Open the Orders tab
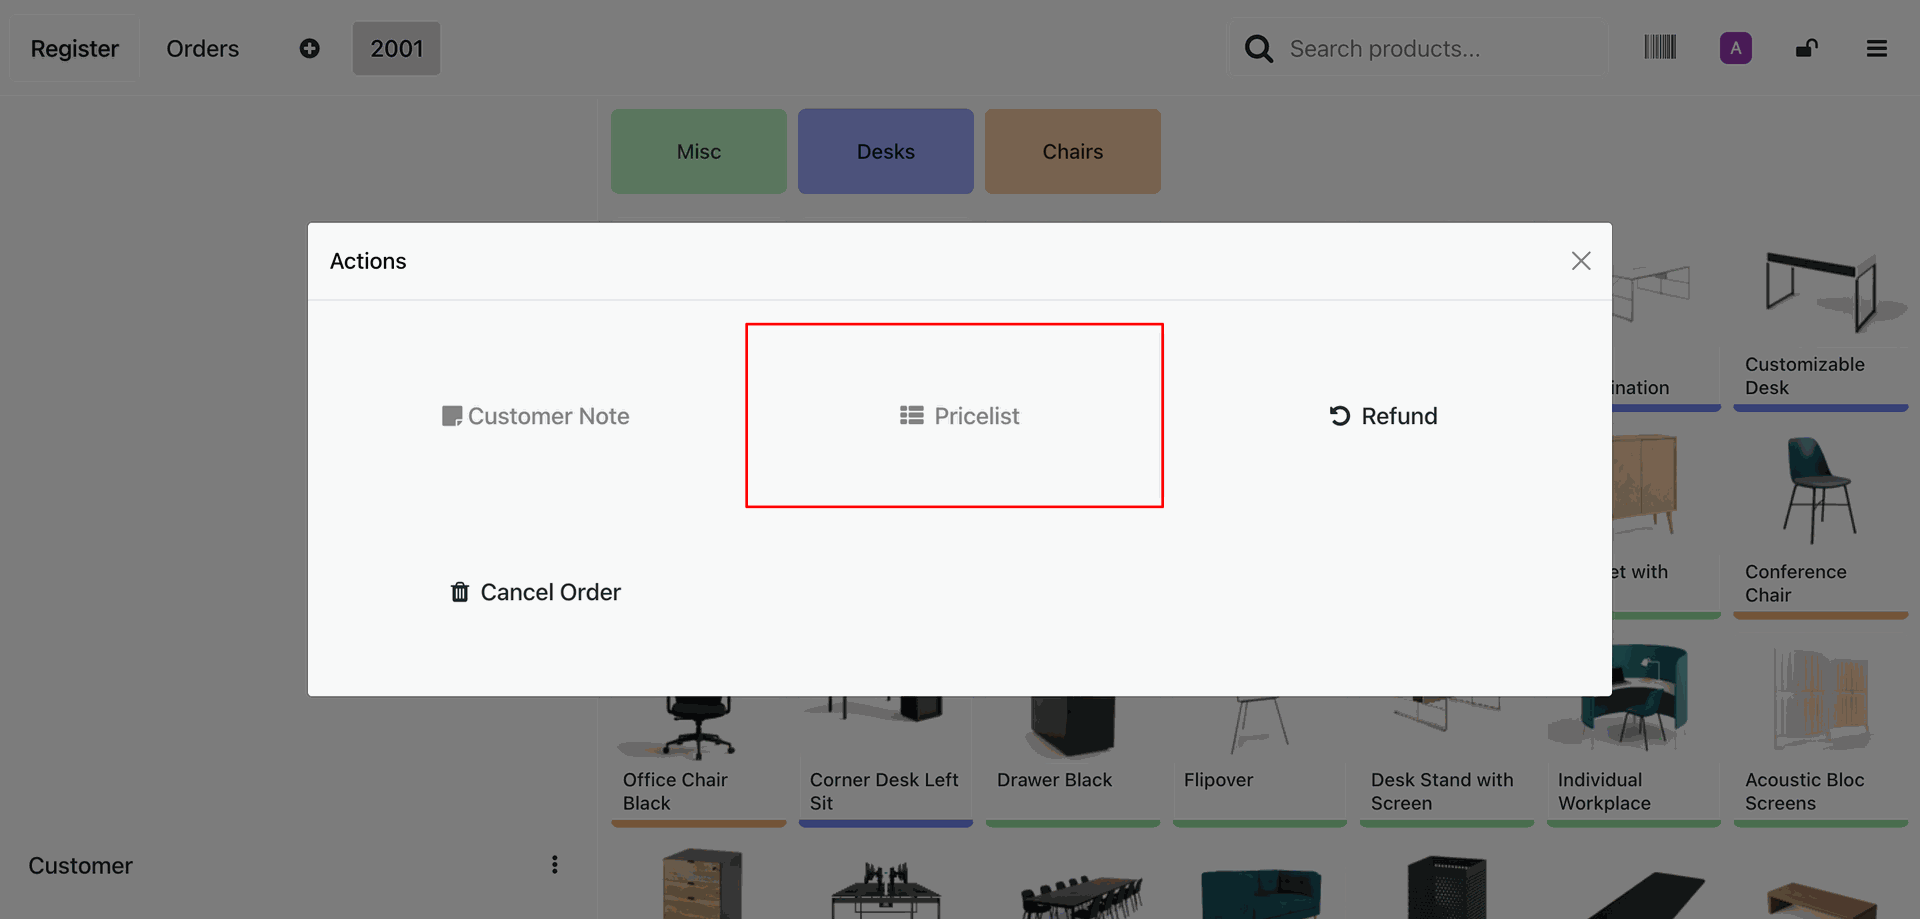The image size is (1920, 919). (202, 49)
